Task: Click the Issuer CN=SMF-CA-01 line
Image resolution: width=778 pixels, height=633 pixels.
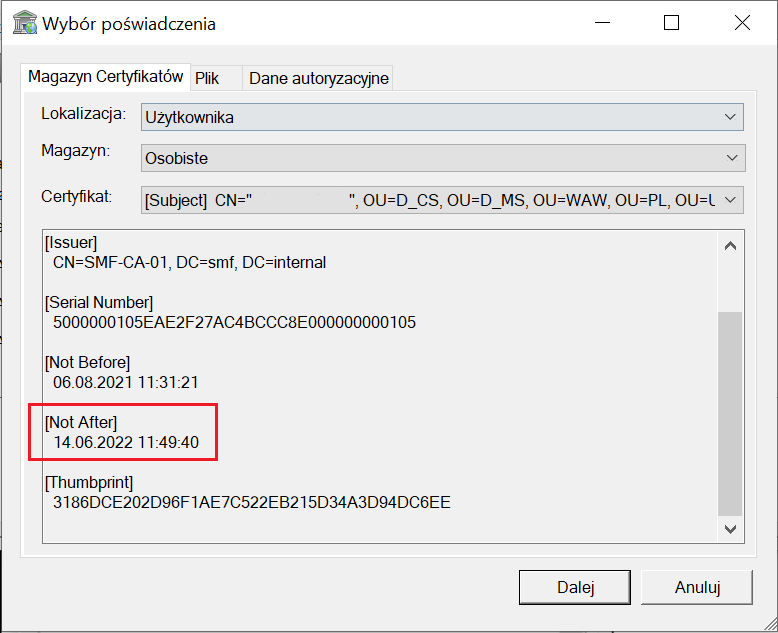Action: tap(189, 262)
